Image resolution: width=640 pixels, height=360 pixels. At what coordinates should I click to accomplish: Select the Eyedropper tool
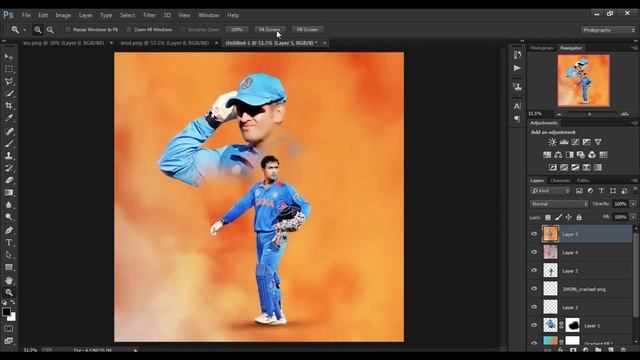(x=9, y=118)
